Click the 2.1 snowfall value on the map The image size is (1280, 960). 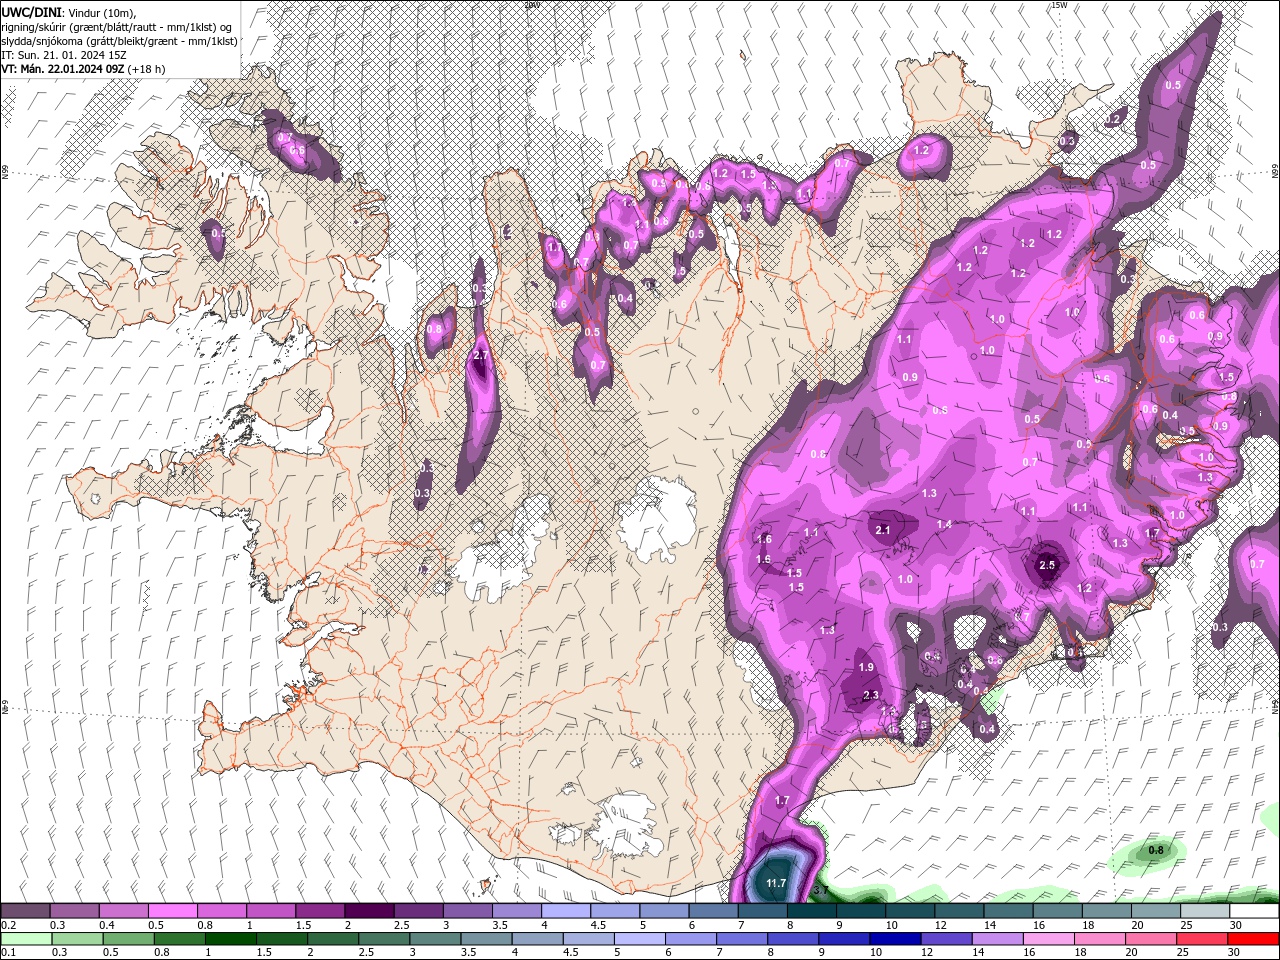[882, 530]
